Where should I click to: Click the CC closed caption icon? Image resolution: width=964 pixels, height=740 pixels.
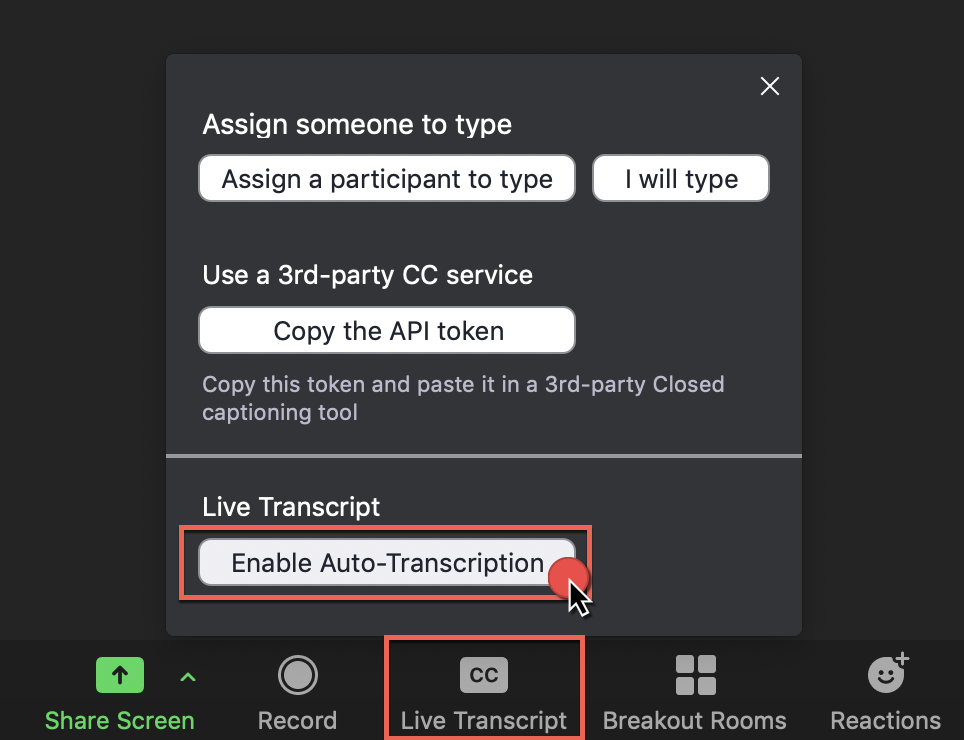coord(484,676)
